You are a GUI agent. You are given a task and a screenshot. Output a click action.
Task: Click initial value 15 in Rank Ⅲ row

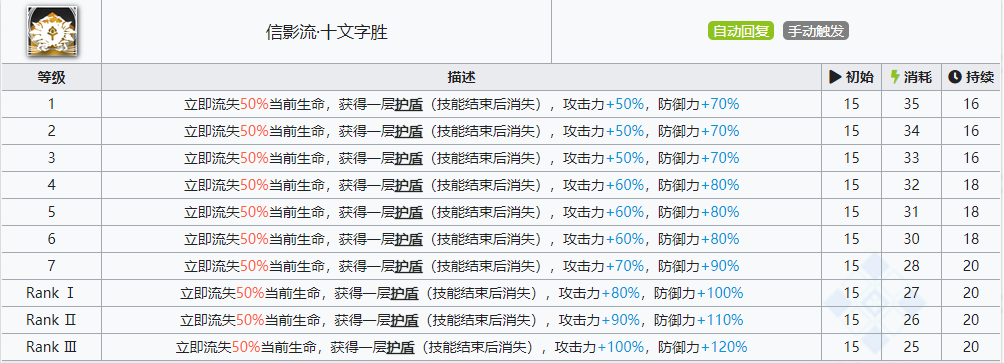tap(852, 347)
